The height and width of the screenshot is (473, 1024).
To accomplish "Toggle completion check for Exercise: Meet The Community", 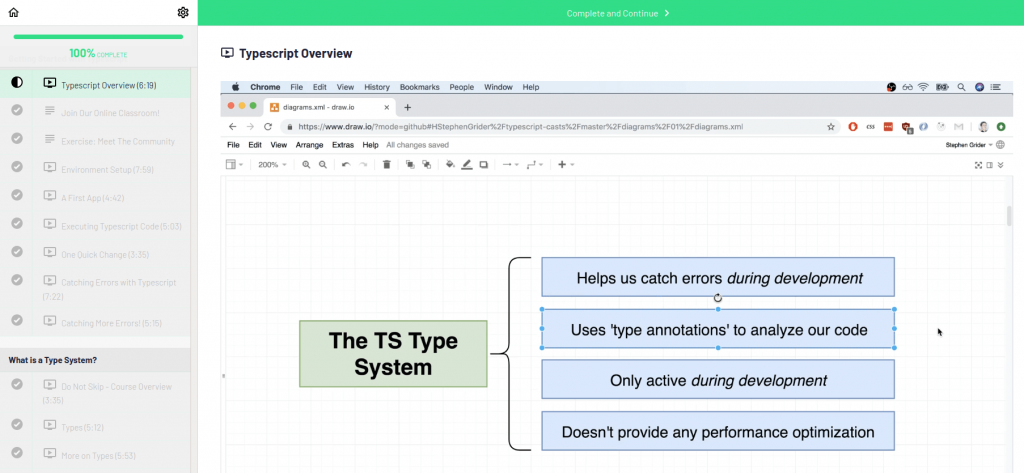I will tap(17, 139).
